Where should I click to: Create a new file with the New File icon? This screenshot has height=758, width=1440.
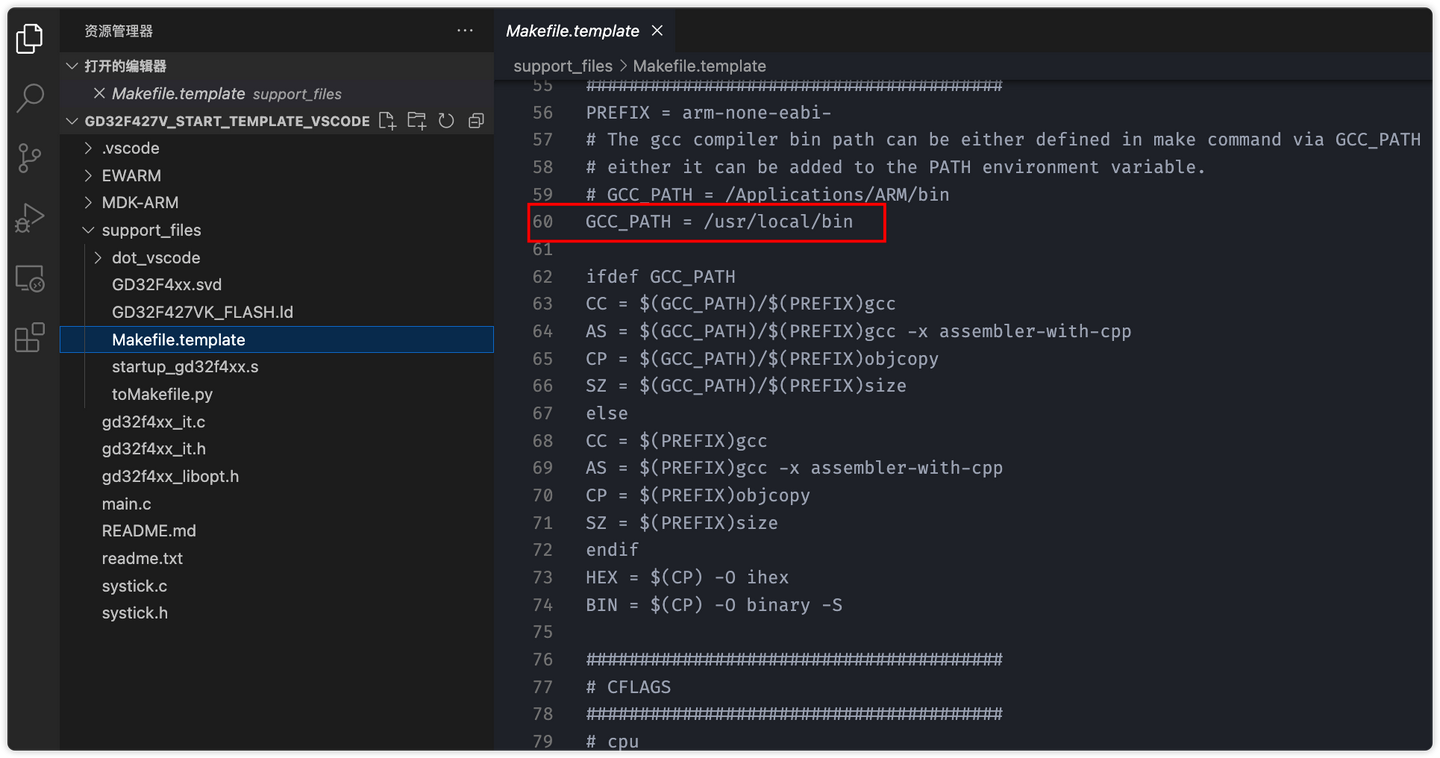(387, 120)
